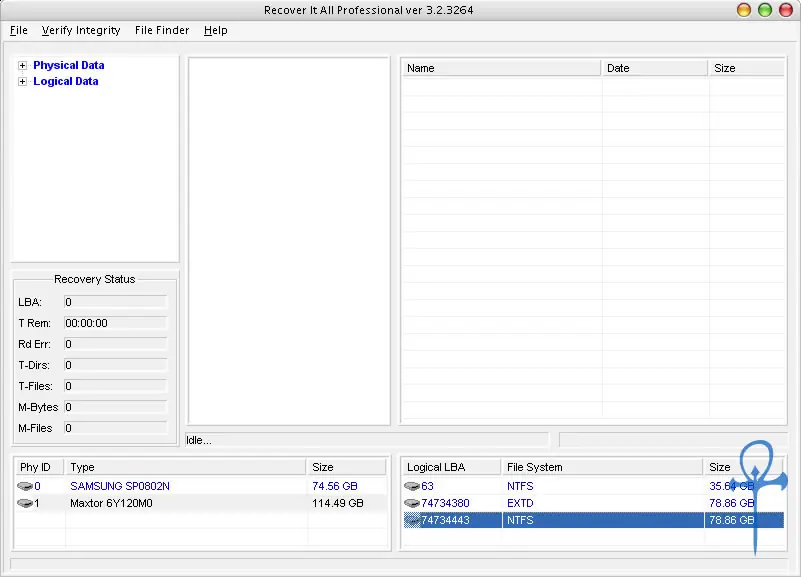Click the 114.49 GB size cell
Screen dimensions: 801x577
[x=338, y=503]
